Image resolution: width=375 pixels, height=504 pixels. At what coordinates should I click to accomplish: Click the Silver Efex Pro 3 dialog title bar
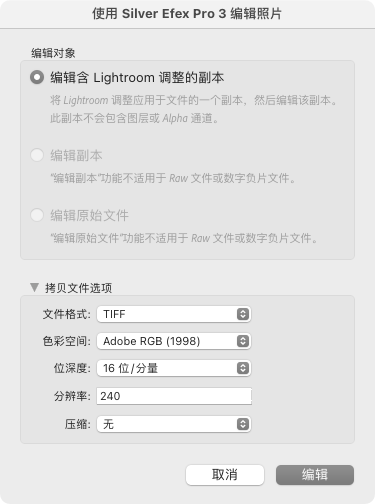point(187,14)
